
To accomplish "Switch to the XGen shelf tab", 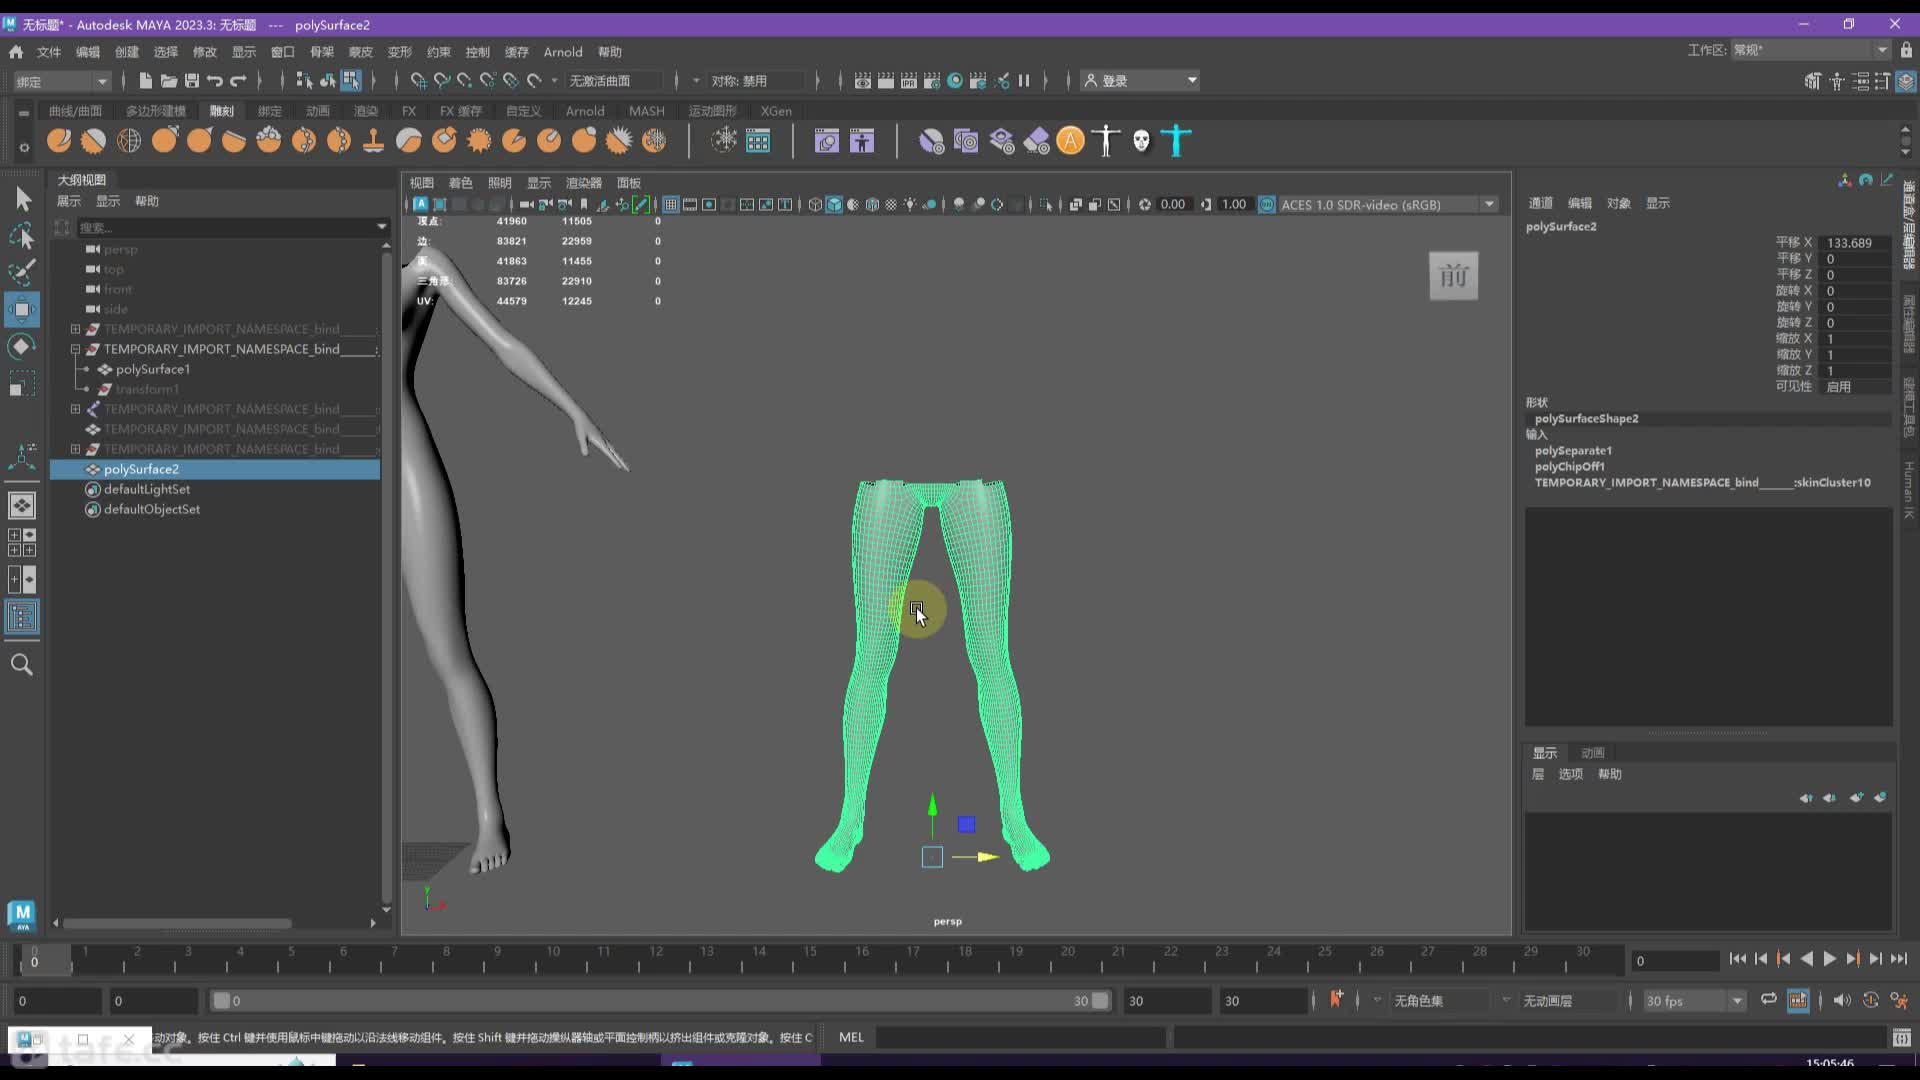I will 776,111.
